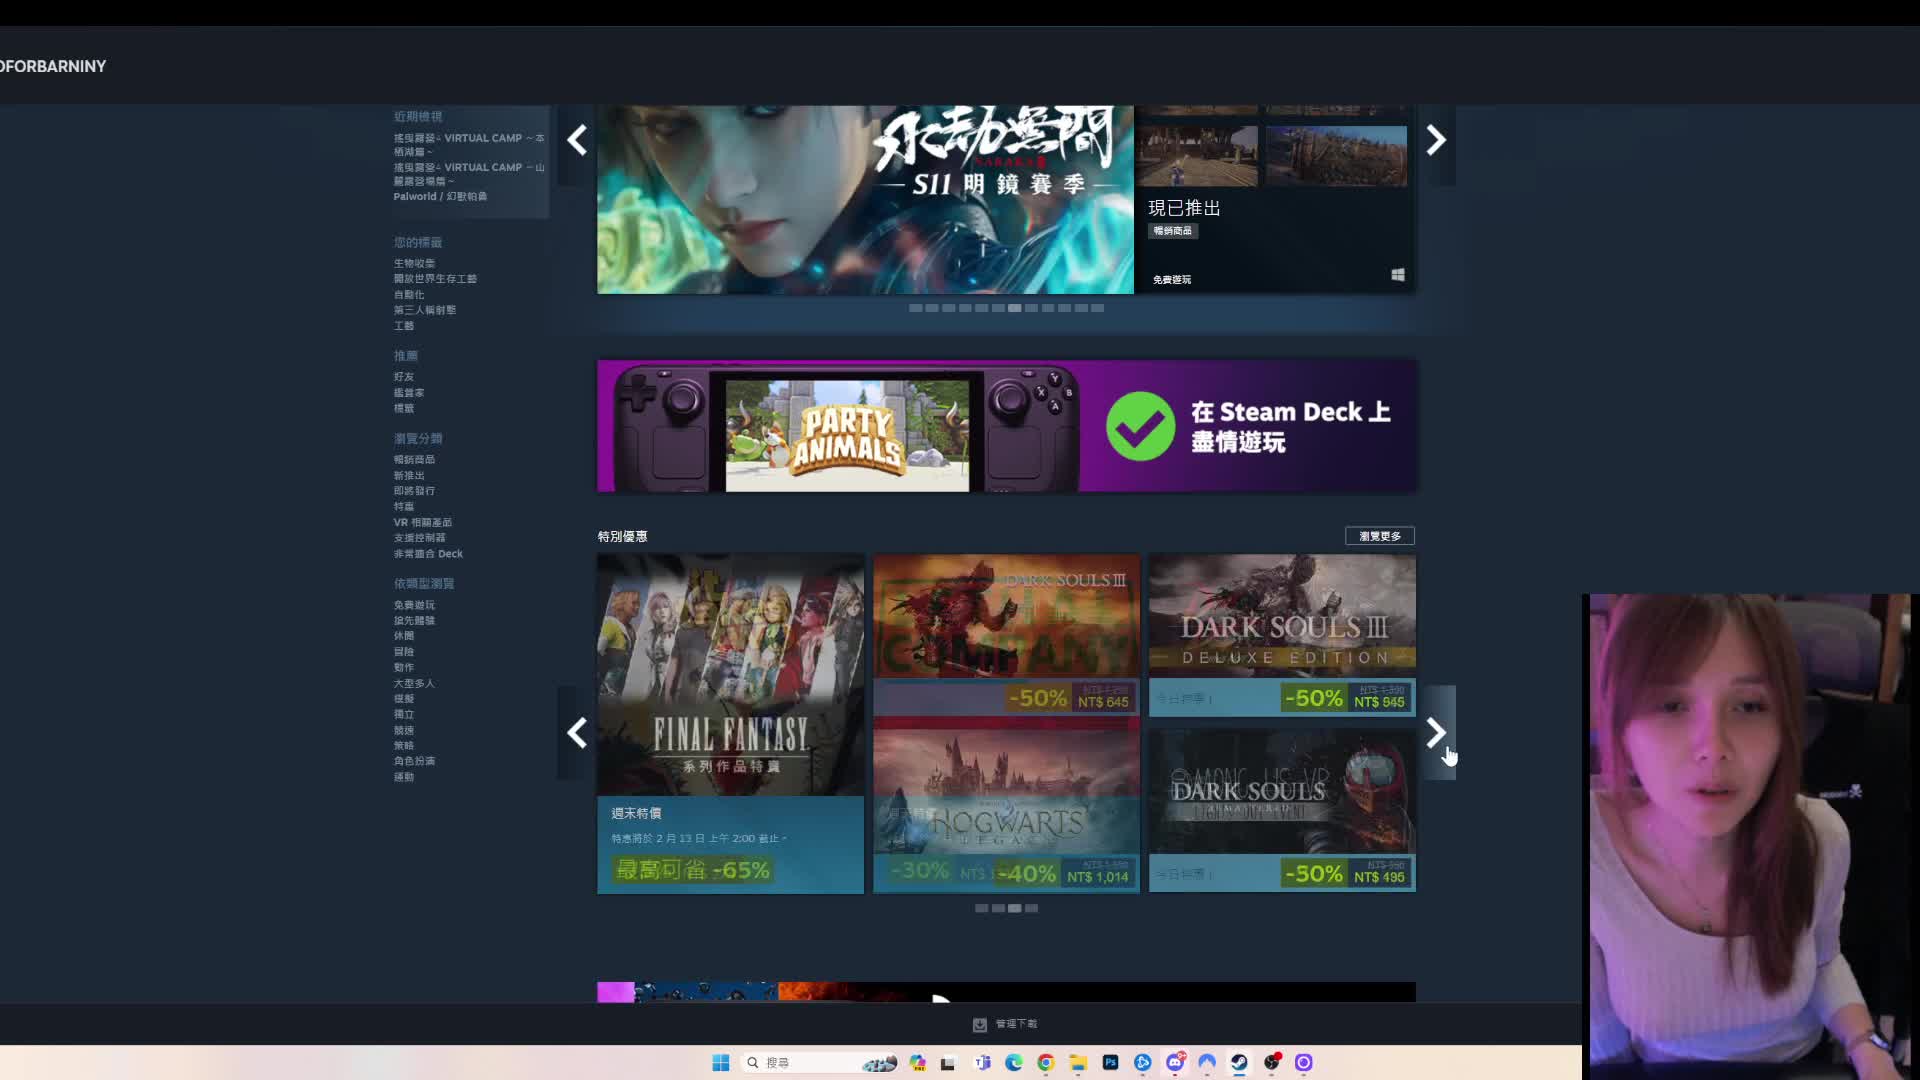This screenshot has height=1080, width=1920.
Task: Launch Microsoft Teams from taskbar
Action: [x=983, y=1062]
